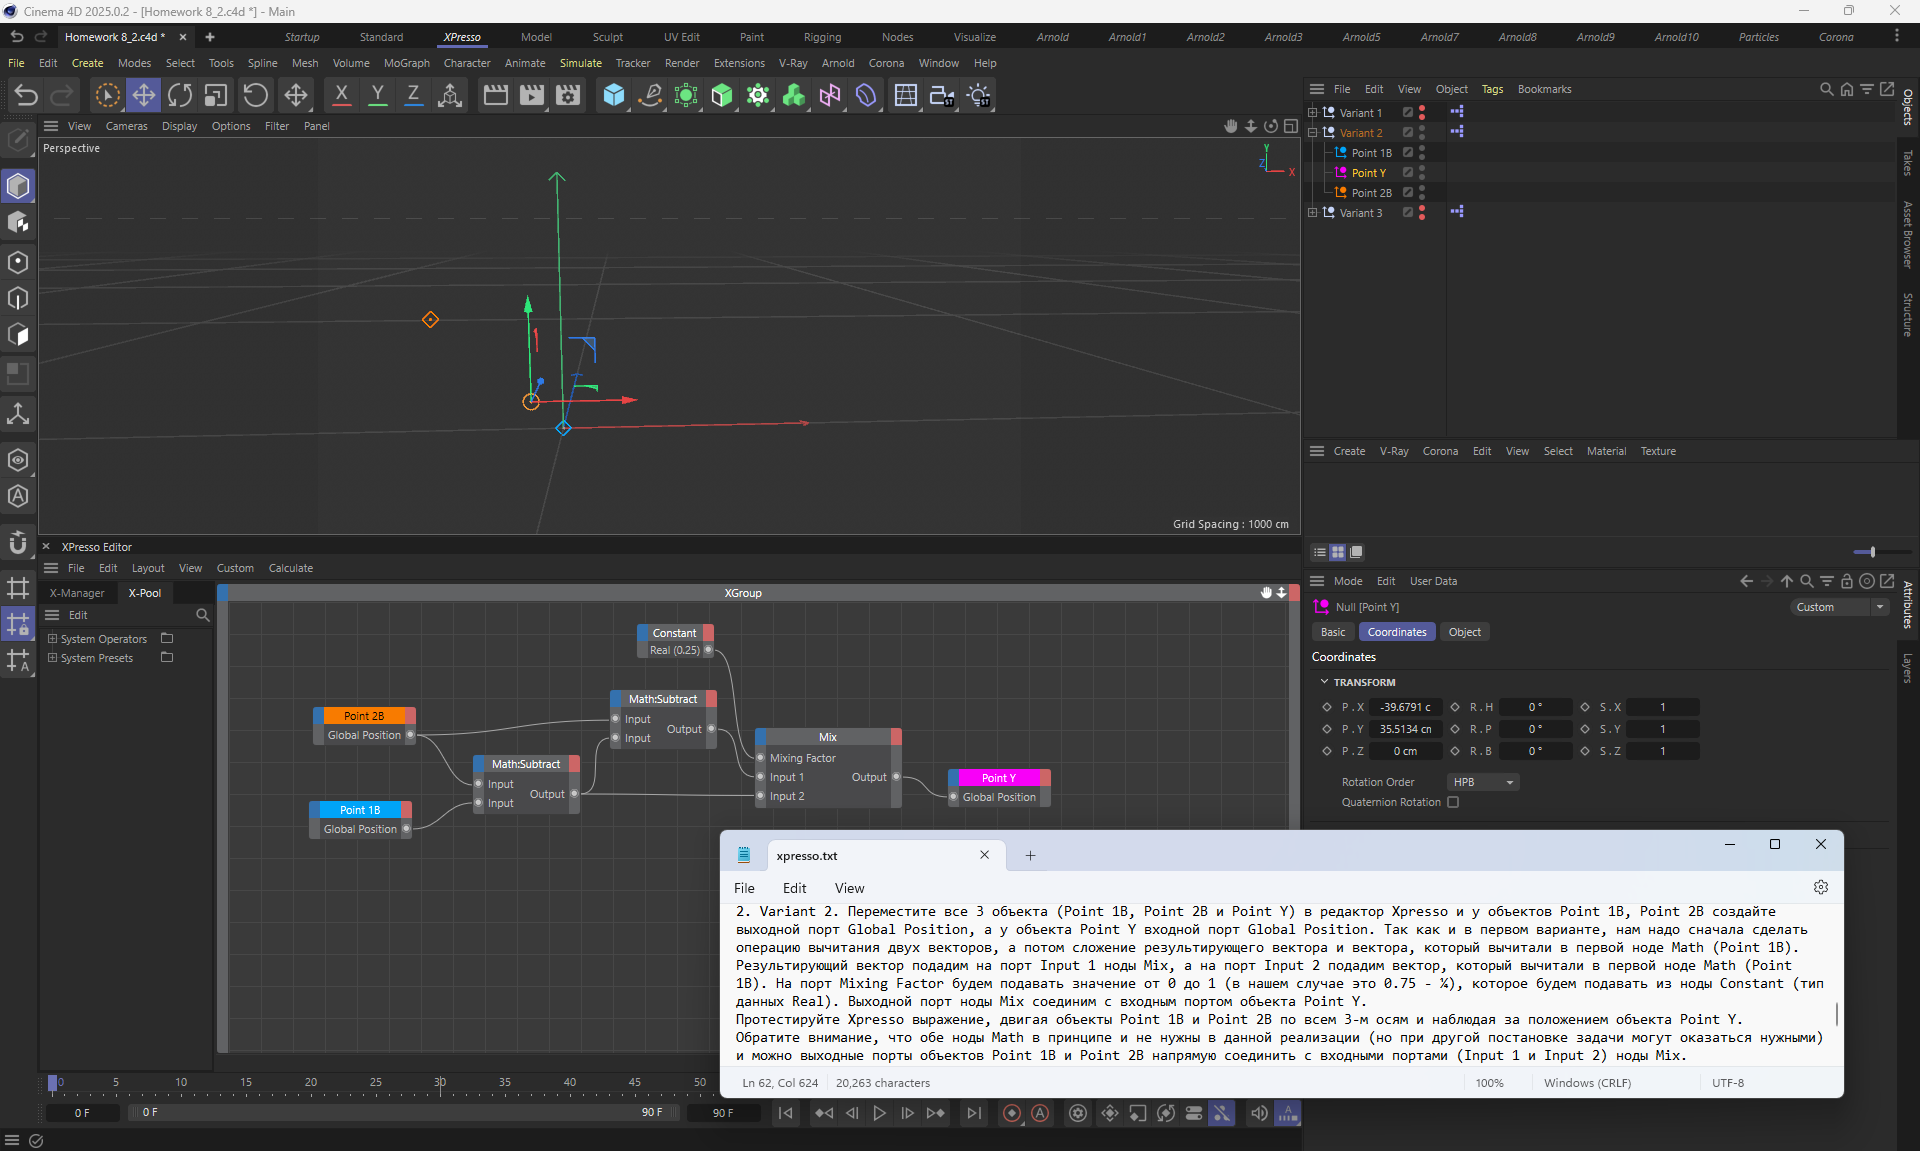This screenshot has height=1151, width=1920.
Task: Expand System Operators in X-Pool
Action: pos(53,639)
